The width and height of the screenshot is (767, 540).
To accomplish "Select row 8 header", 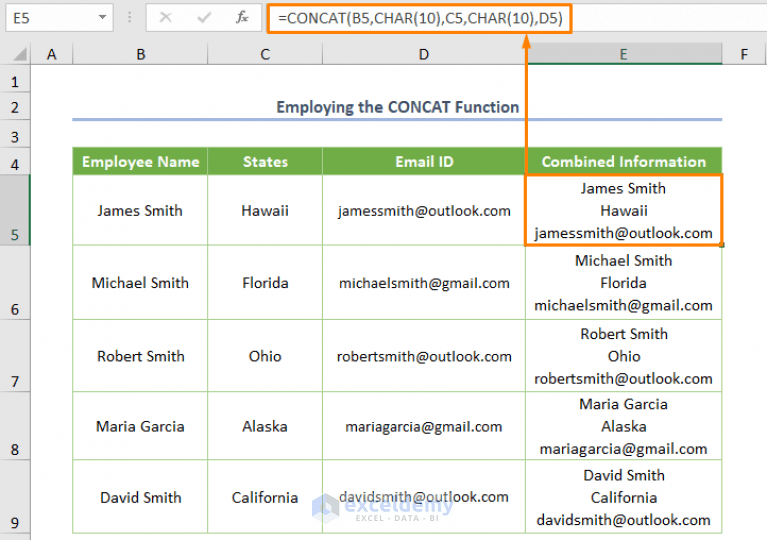I will coord(15,426).
